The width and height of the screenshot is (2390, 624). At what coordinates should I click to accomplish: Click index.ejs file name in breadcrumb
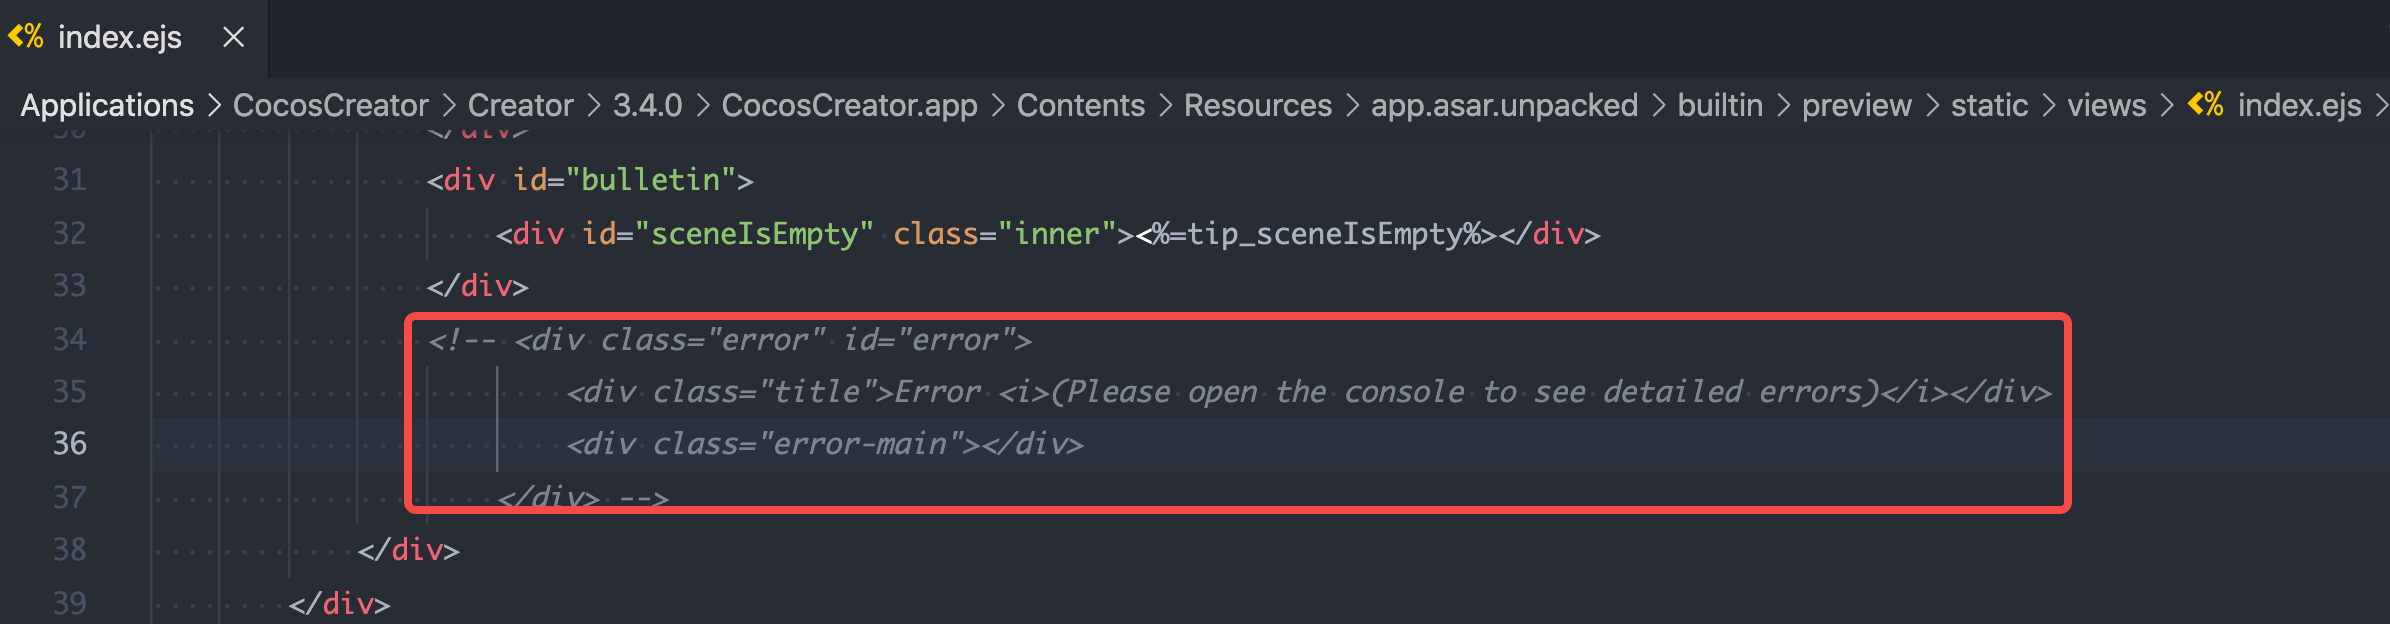point(2299,105)
